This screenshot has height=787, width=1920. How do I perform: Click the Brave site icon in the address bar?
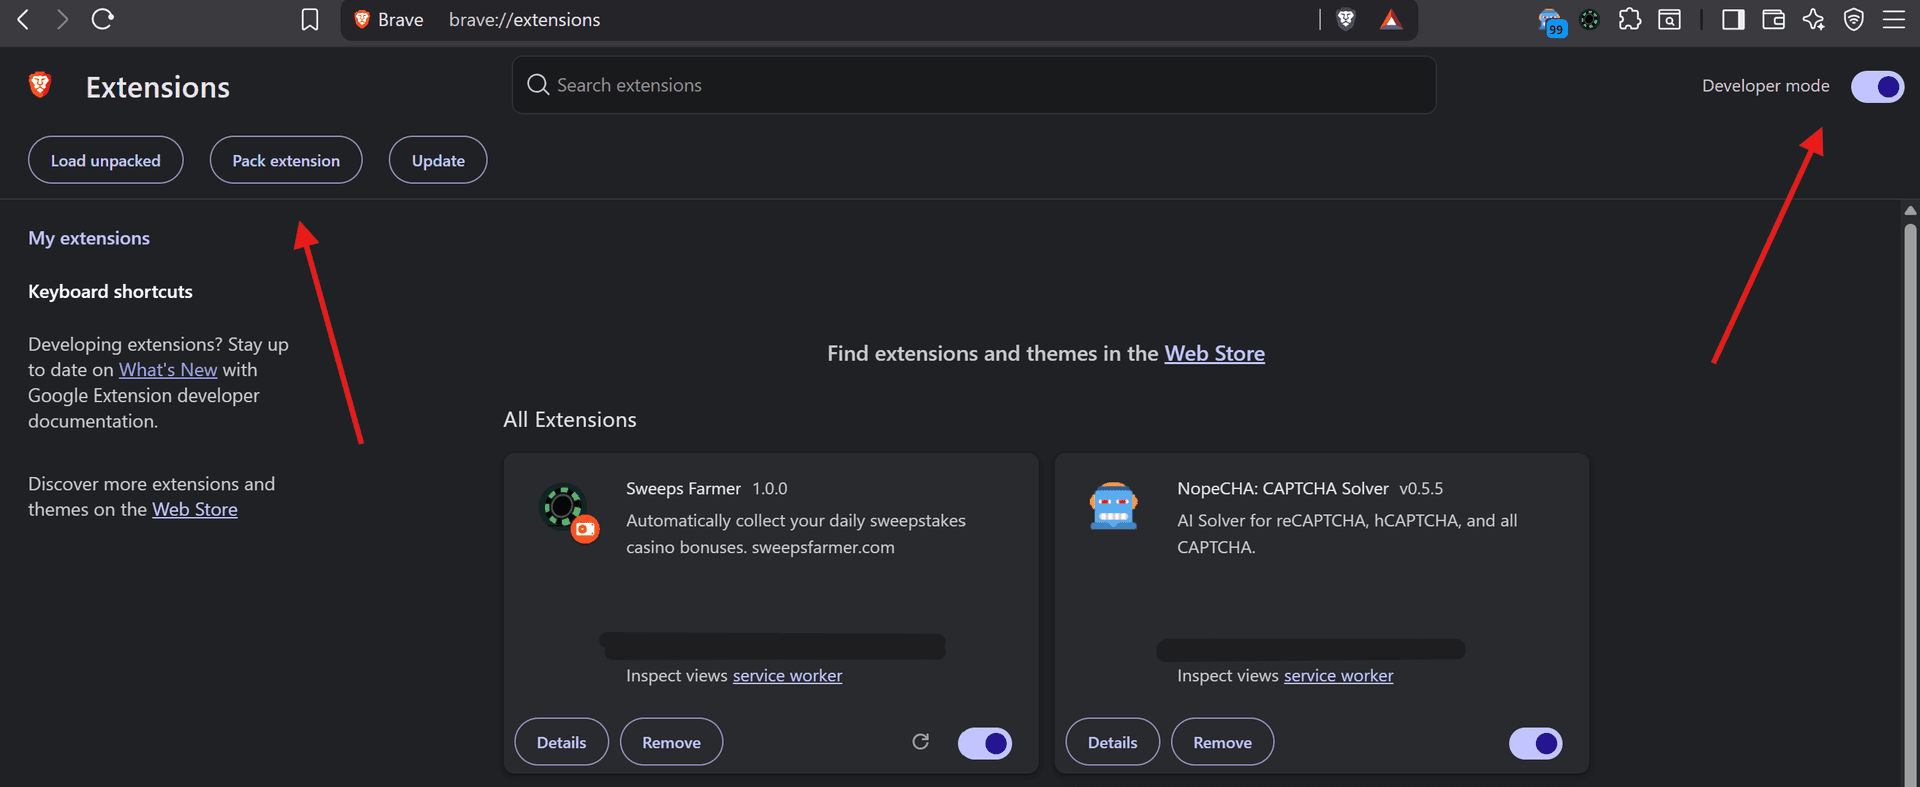[x=362, y=19]
